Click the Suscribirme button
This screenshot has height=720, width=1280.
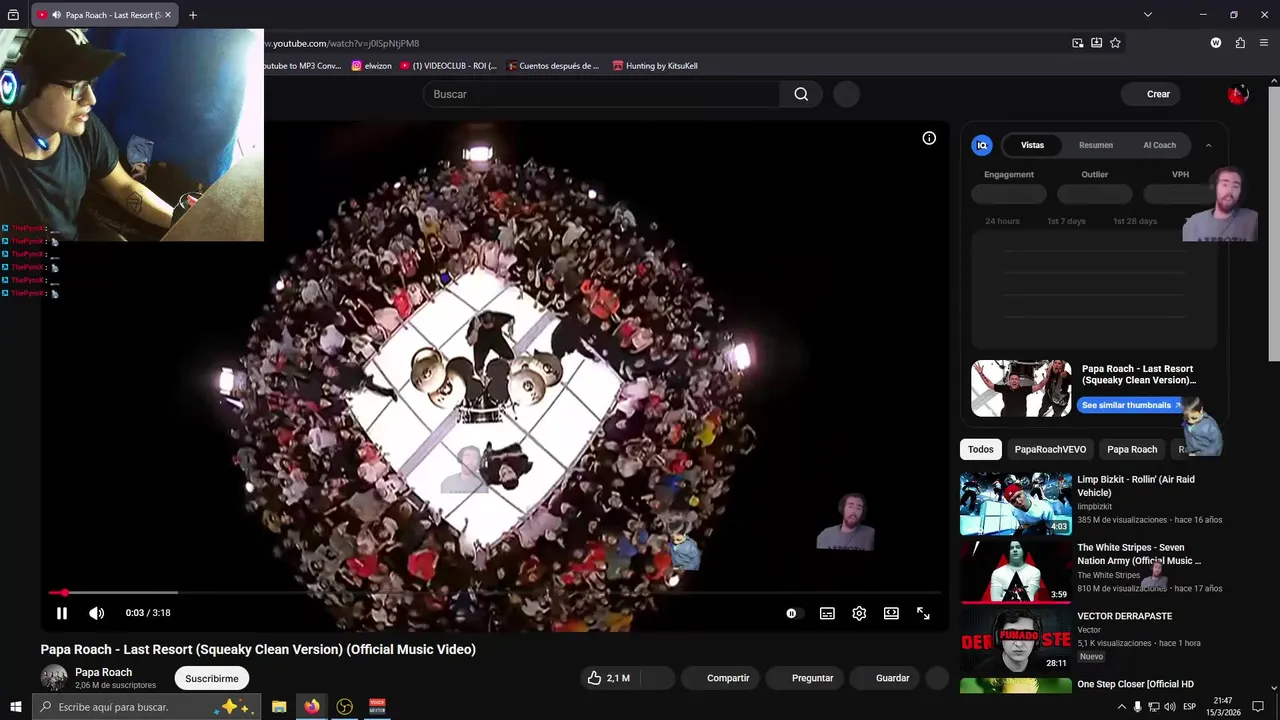(212, 678)
